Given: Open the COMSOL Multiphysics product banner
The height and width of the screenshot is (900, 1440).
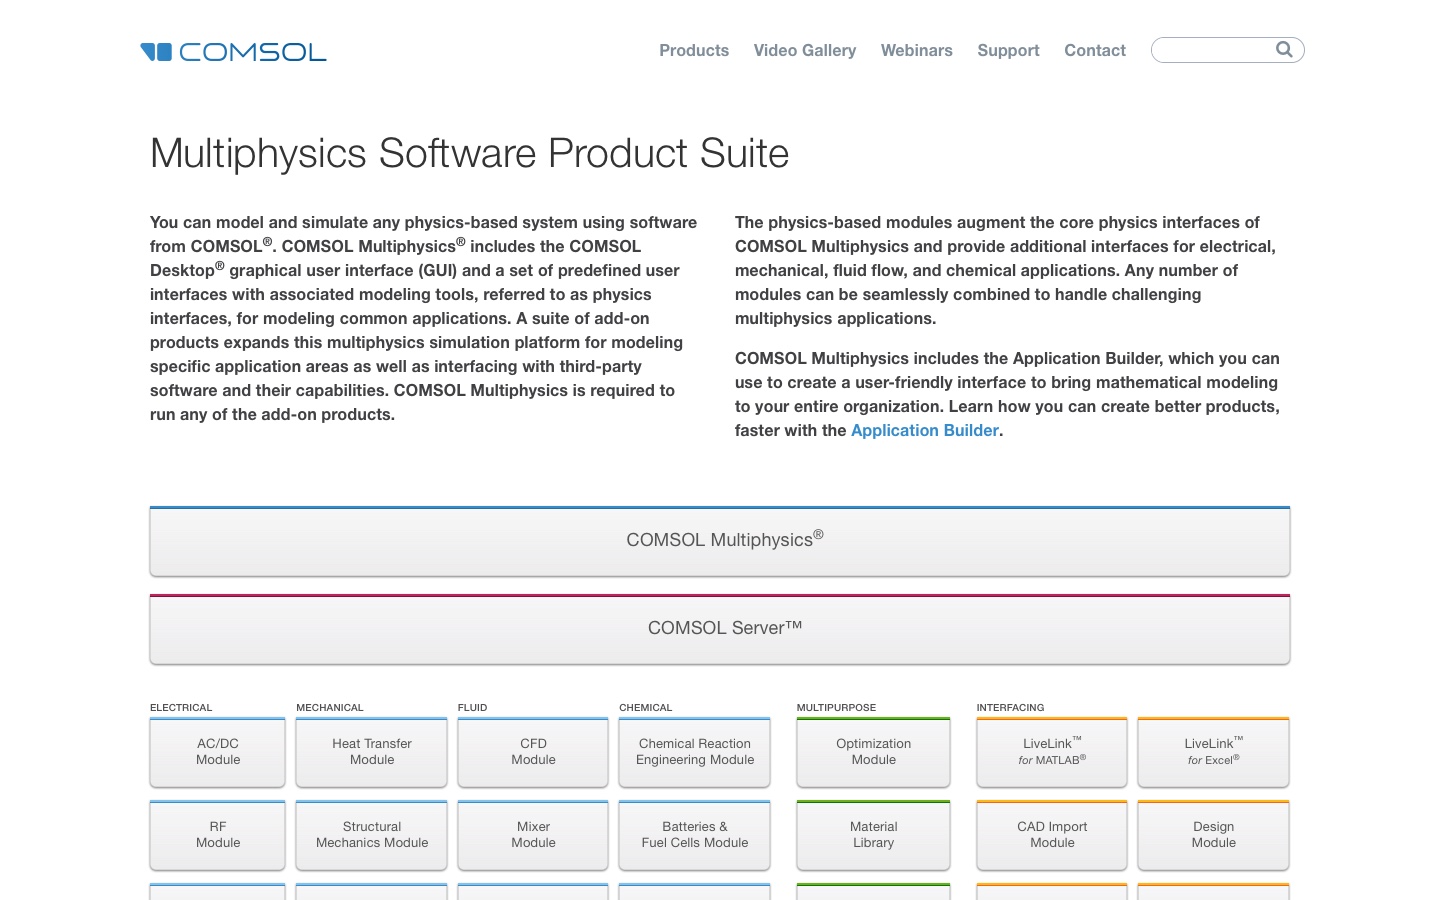Looking at the screenshot, I should pos(720,541).
